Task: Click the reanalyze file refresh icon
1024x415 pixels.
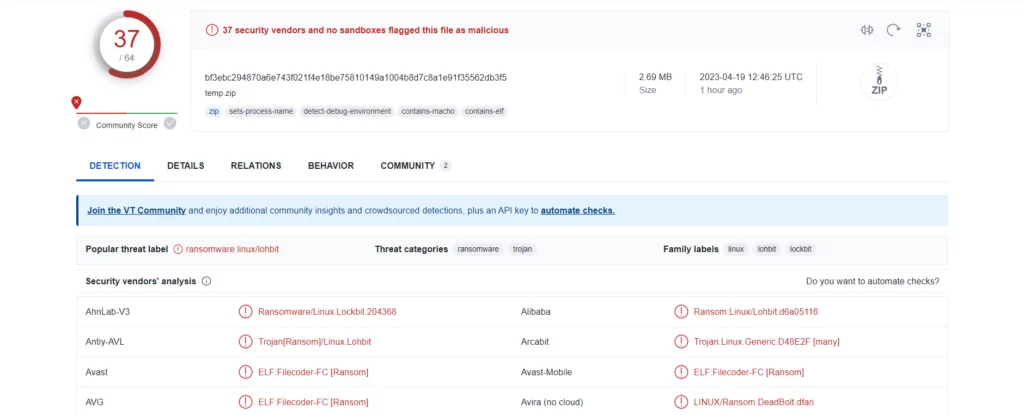Action: (x=893, y=30)
